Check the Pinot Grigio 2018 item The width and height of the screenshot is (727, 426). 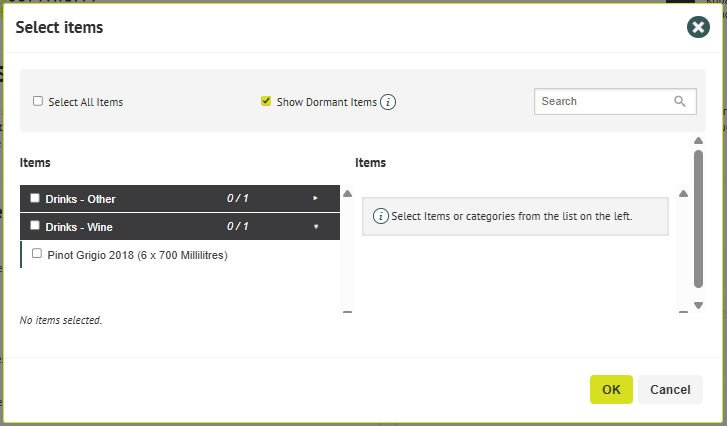point(37,254)
